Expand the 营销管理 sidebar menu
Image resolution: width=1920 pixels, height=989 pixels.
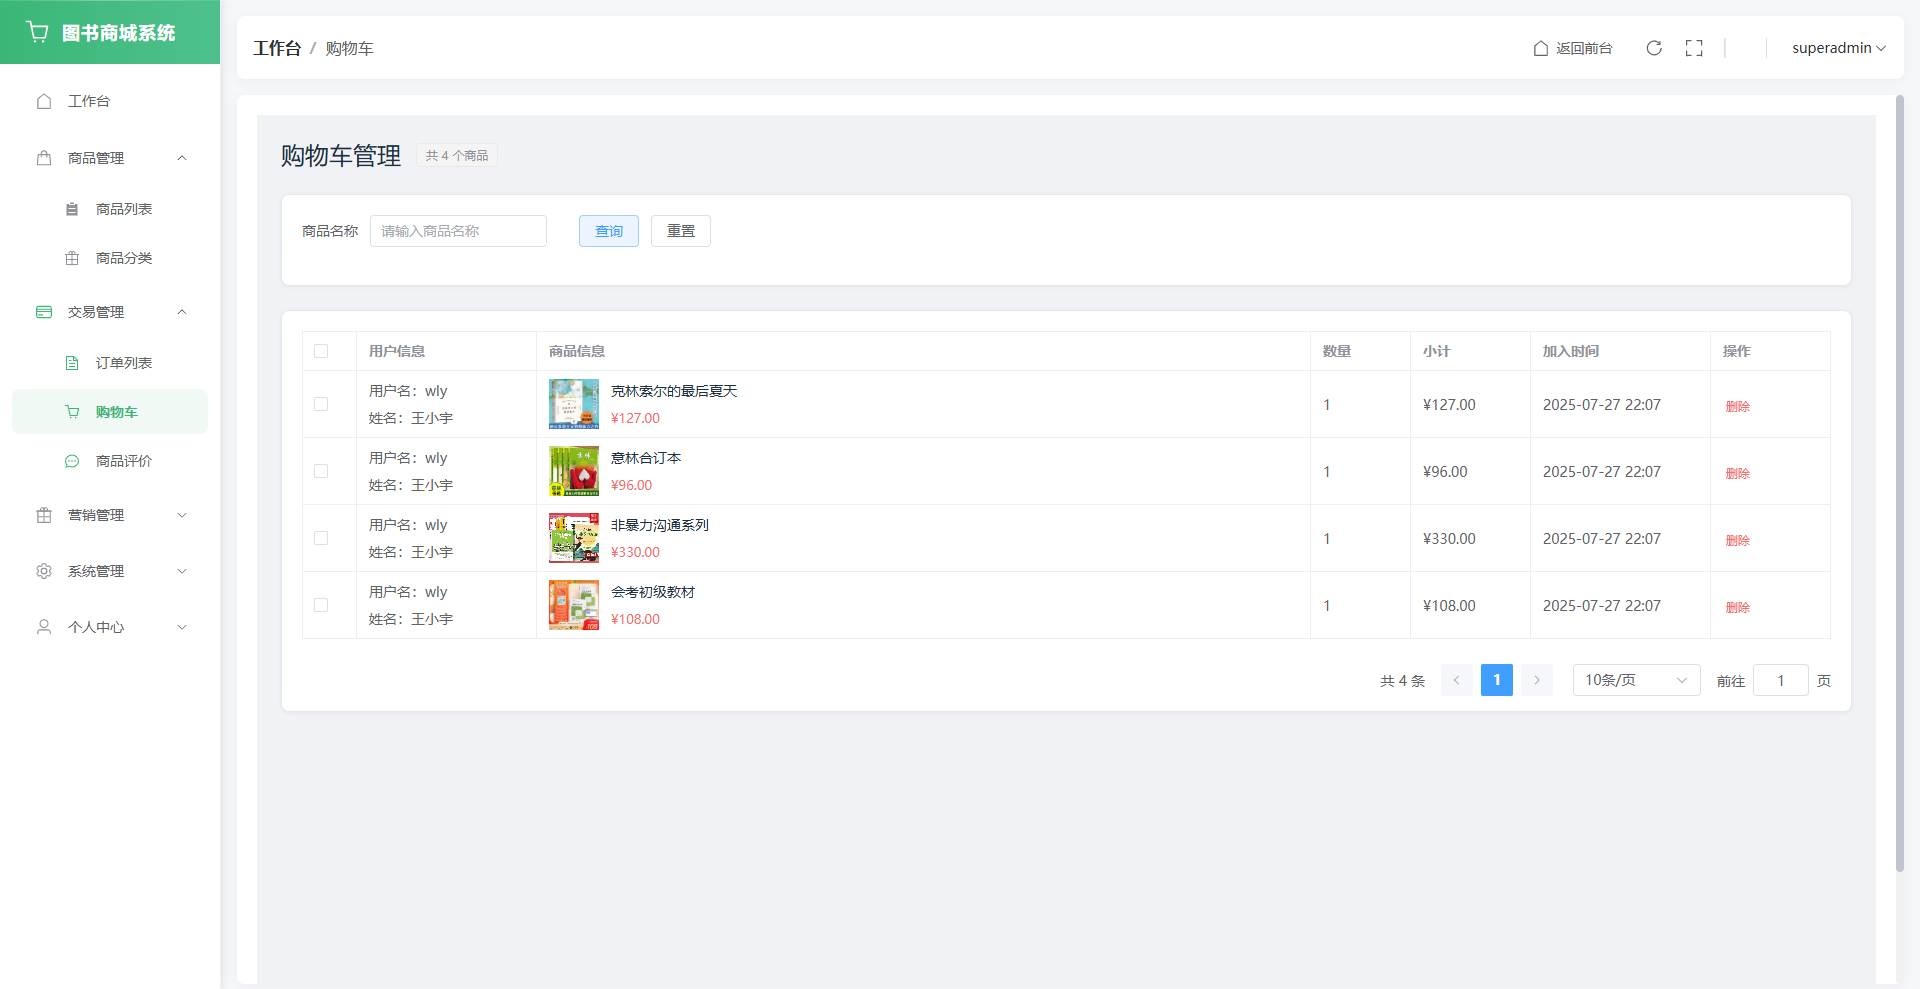click(110, 515)
